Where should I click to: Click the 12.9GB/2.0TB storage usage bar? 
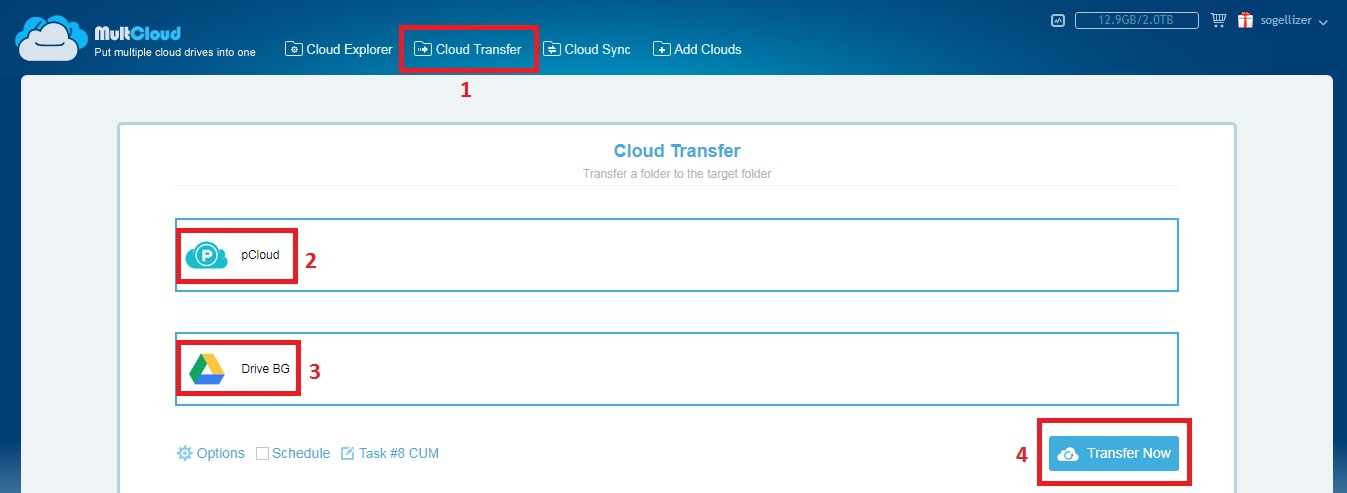(x=1138, y=20)
